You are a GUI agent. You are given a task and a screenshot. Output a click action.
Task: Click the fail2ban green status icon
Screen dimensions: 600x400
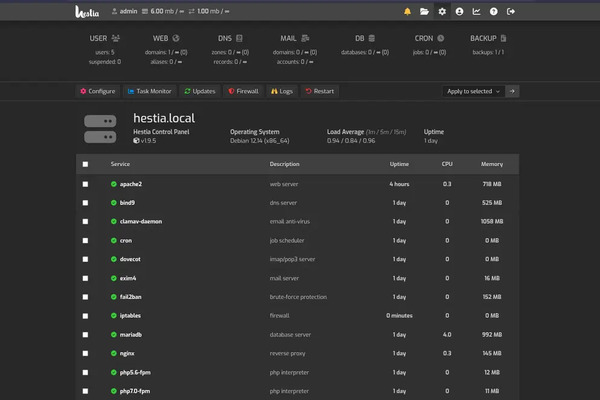click(114, 297)
